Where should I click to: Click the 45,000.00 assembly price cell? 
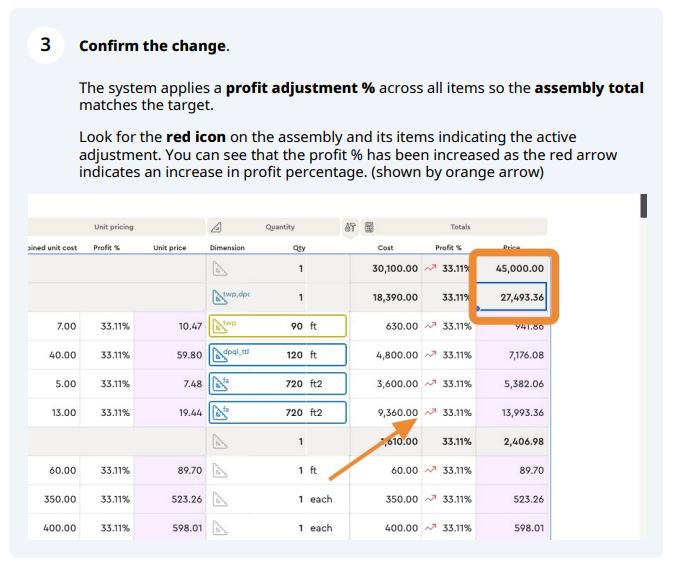click(x=512, y=269)
